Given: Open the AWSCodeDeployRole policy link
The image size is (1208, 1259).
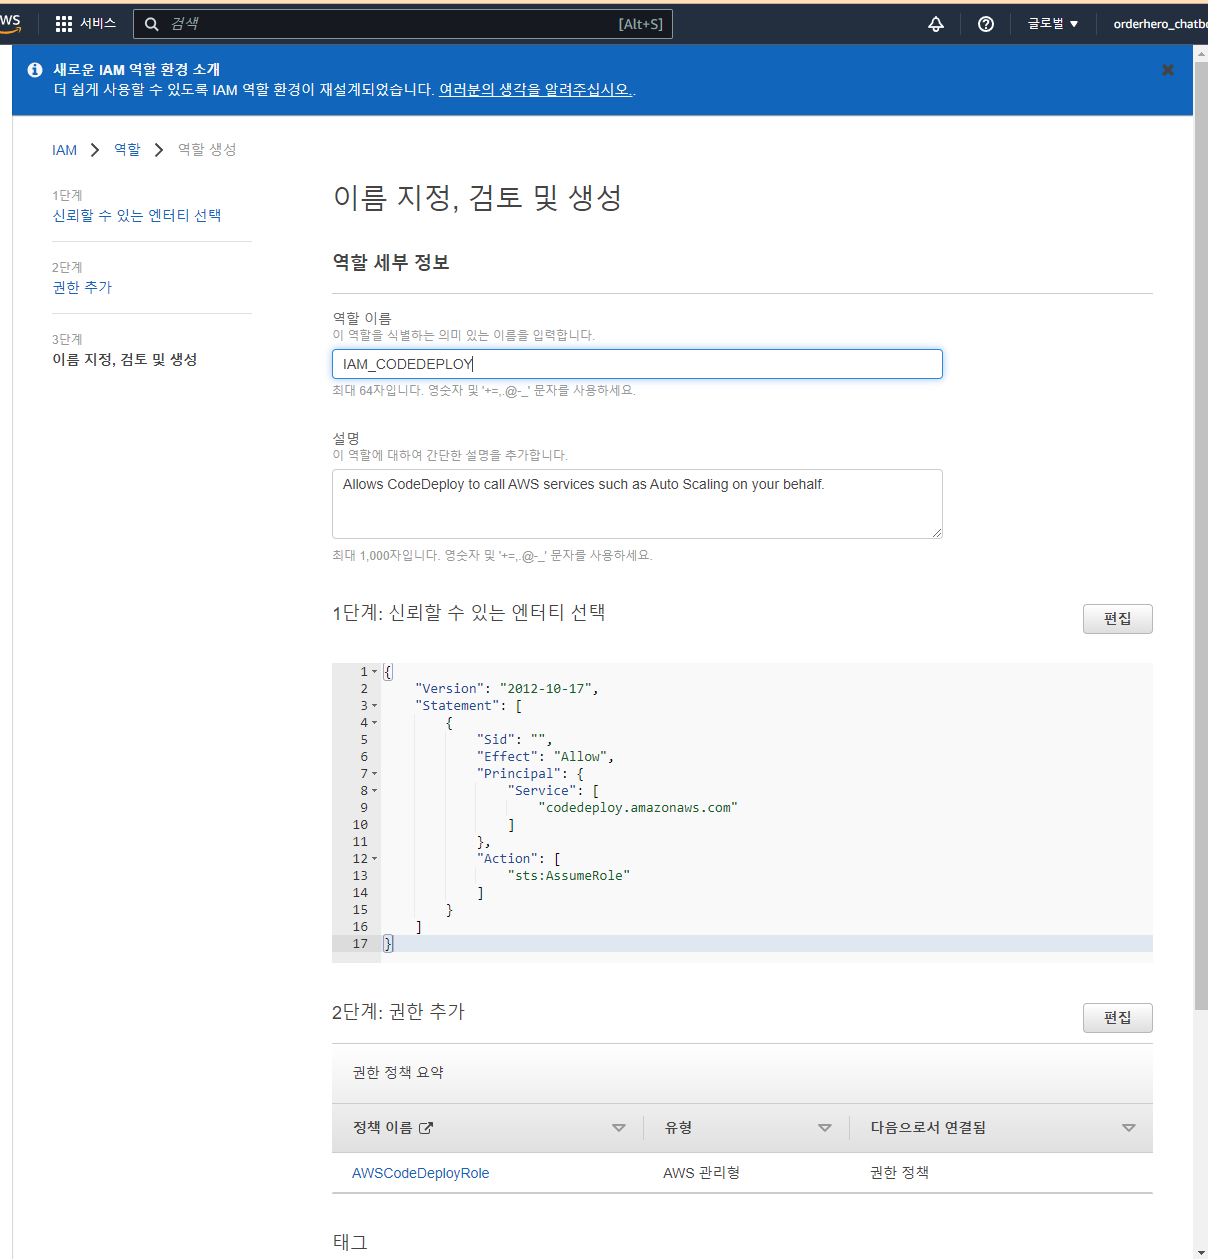Looking at the screenshot, I should click(x=420, y=1173).
